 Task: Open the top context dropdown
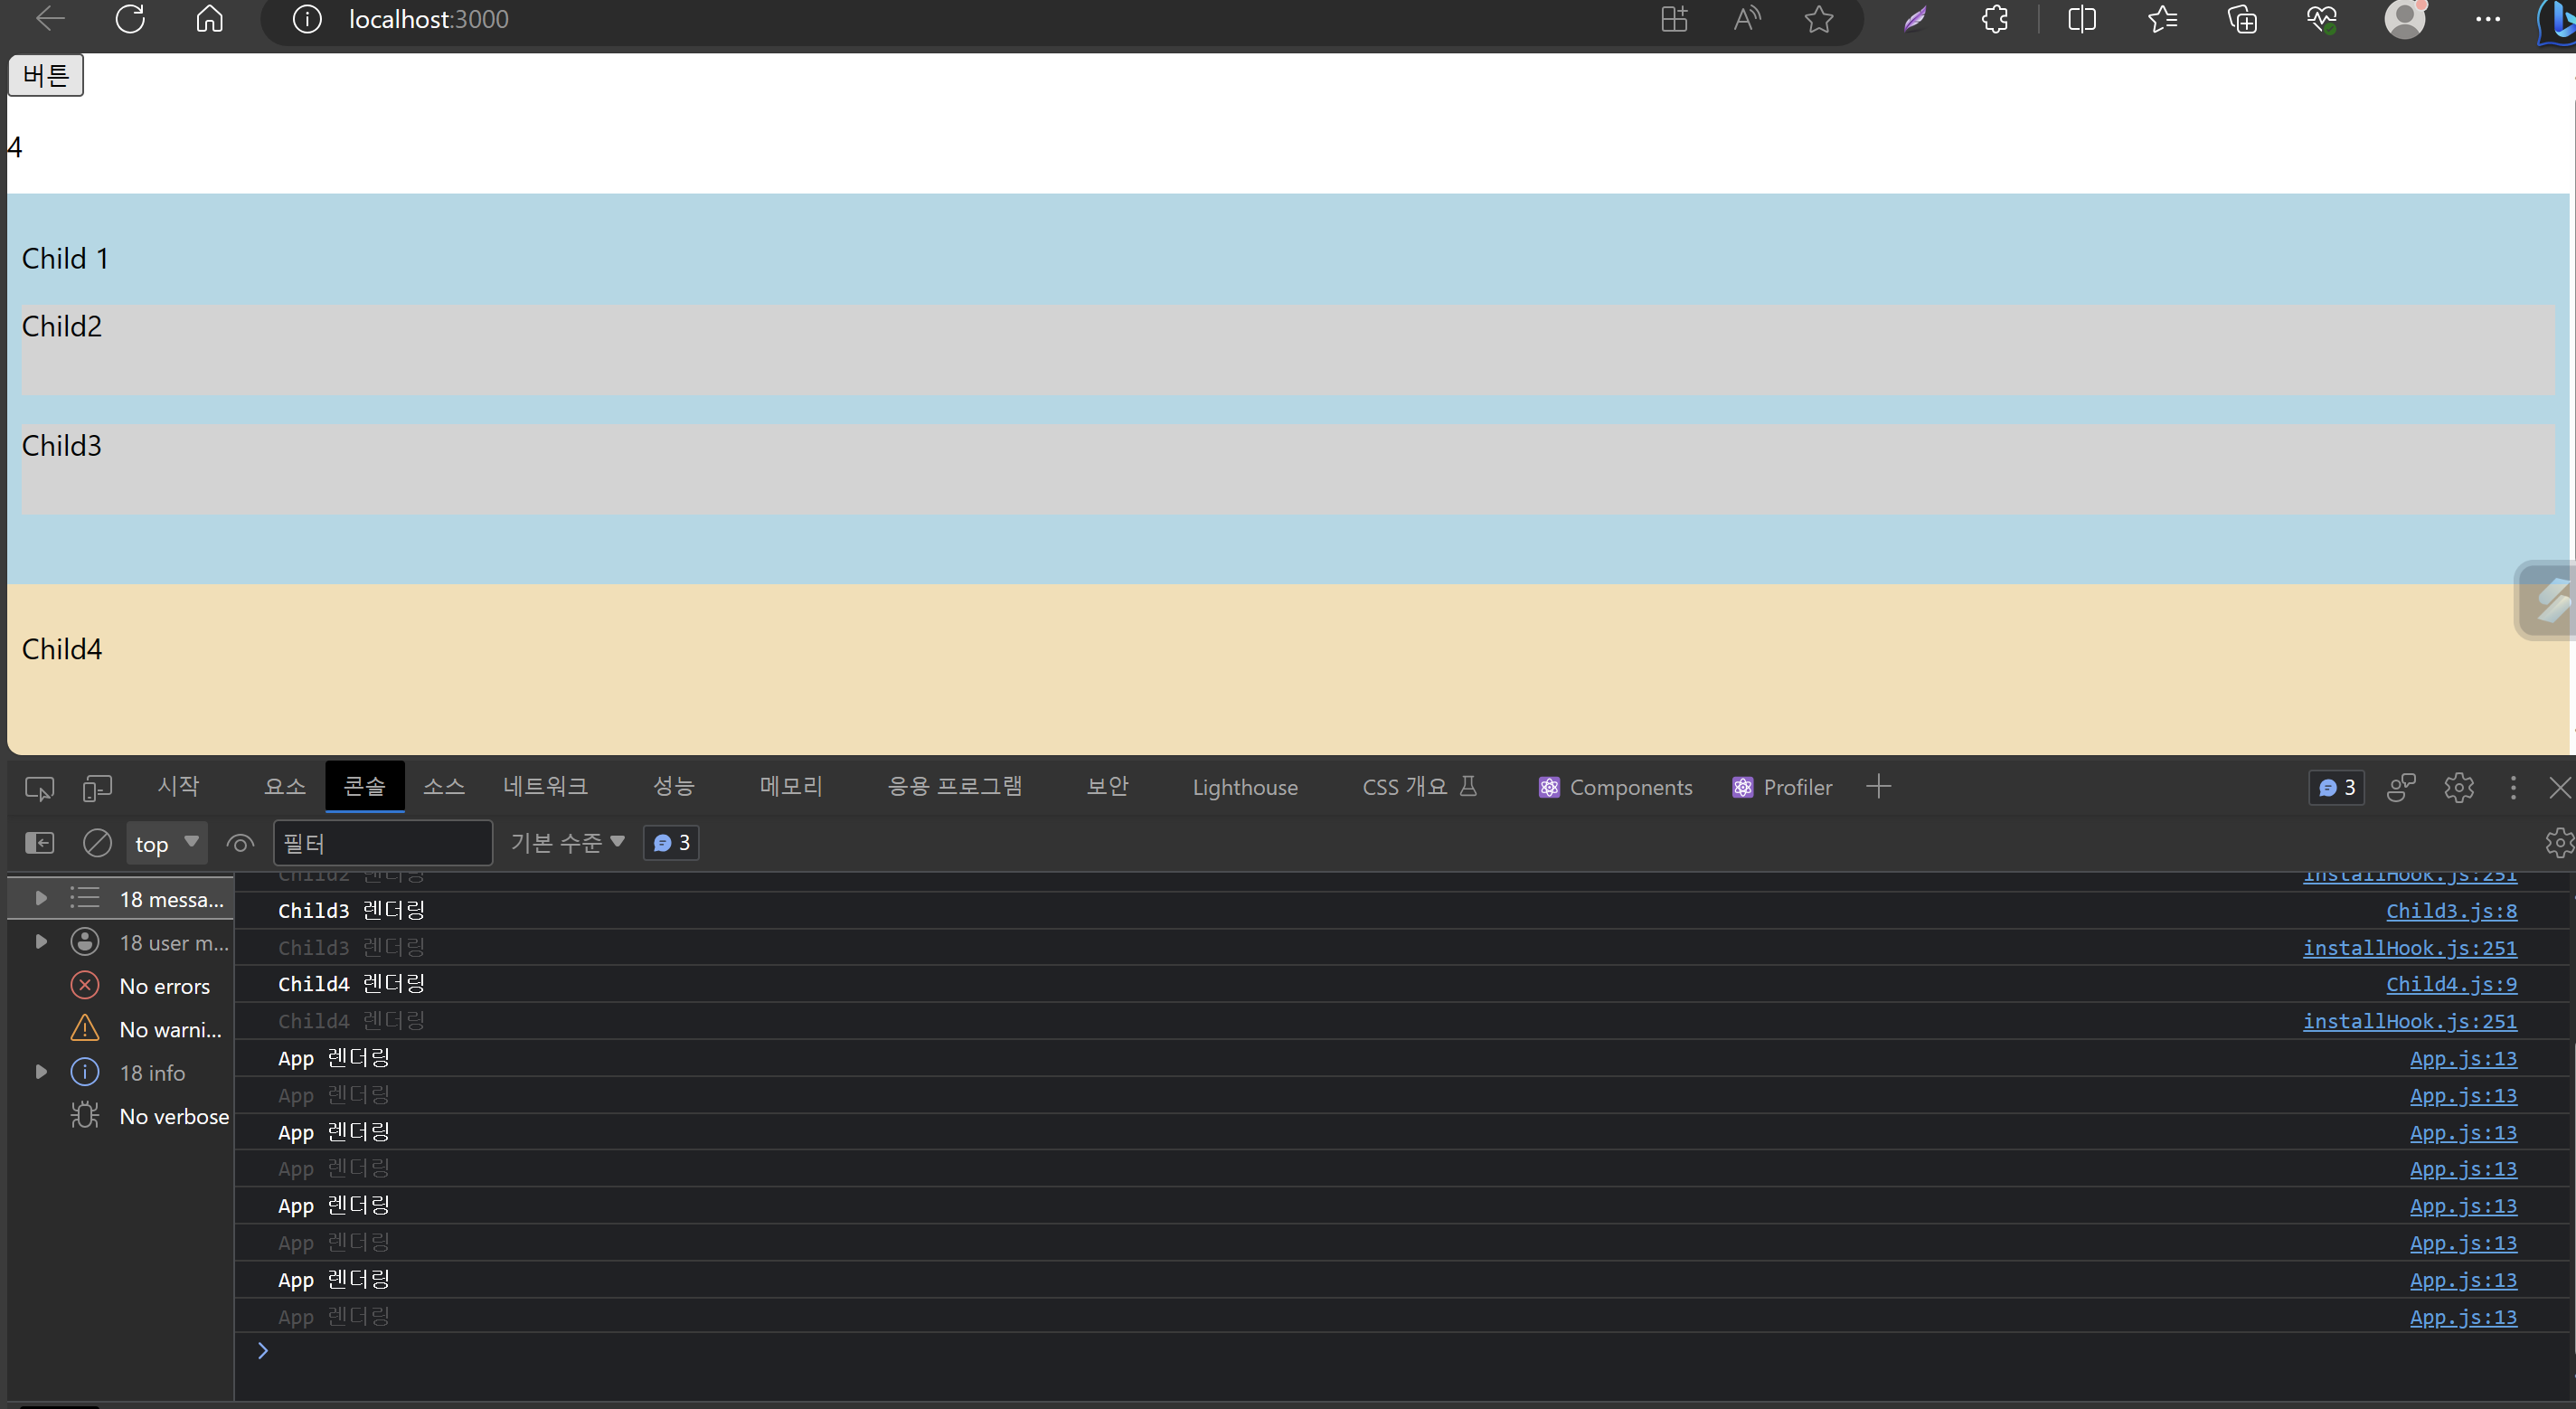click(x=166, y=843)
